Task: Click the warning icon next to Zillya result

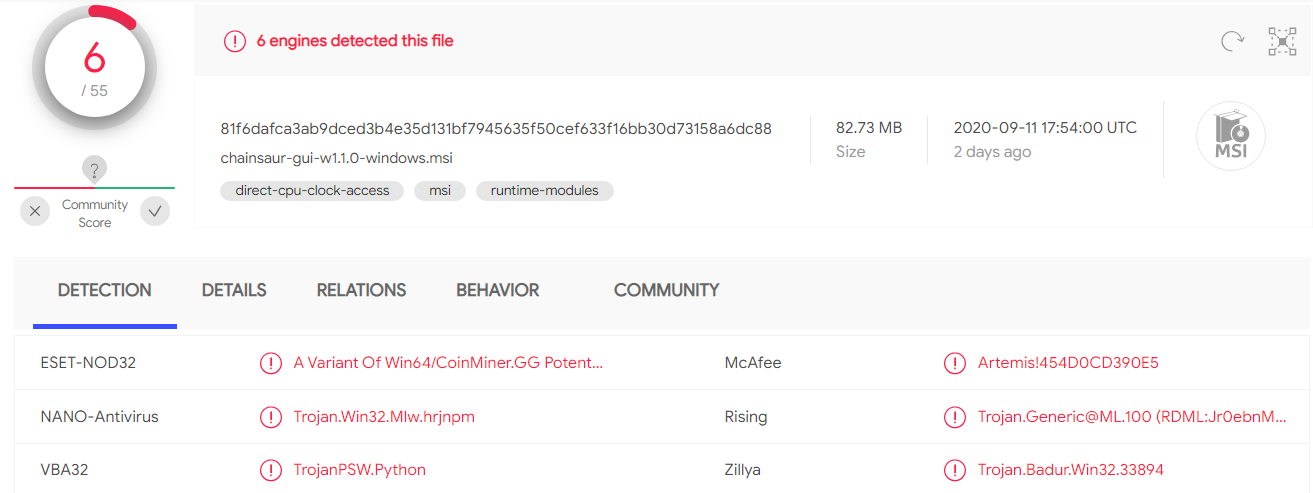Action: pos(955,470)
